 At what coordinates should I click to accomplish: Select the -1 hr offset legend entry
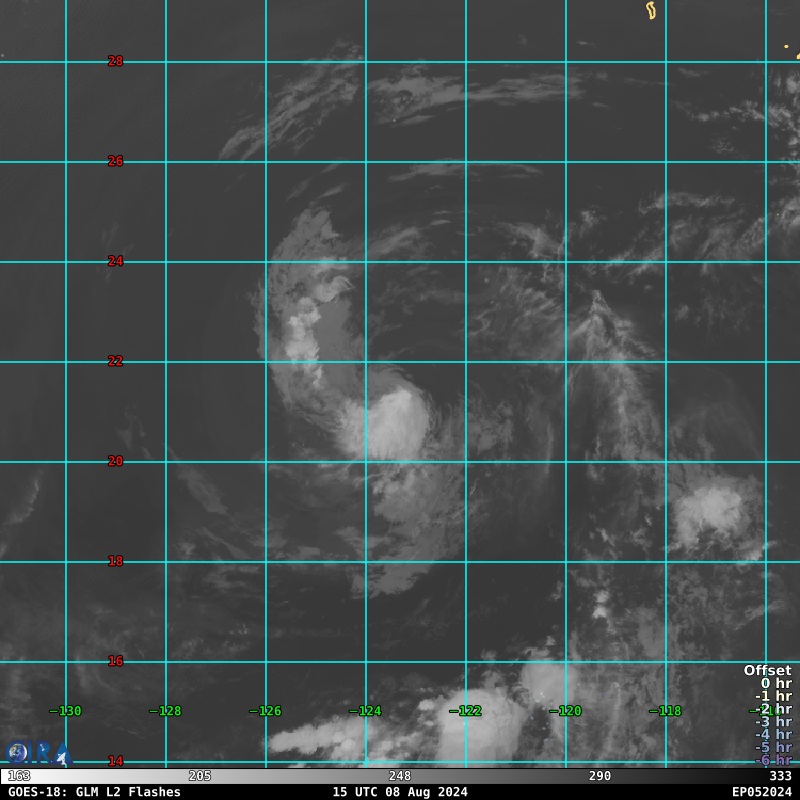click(772, 697)
